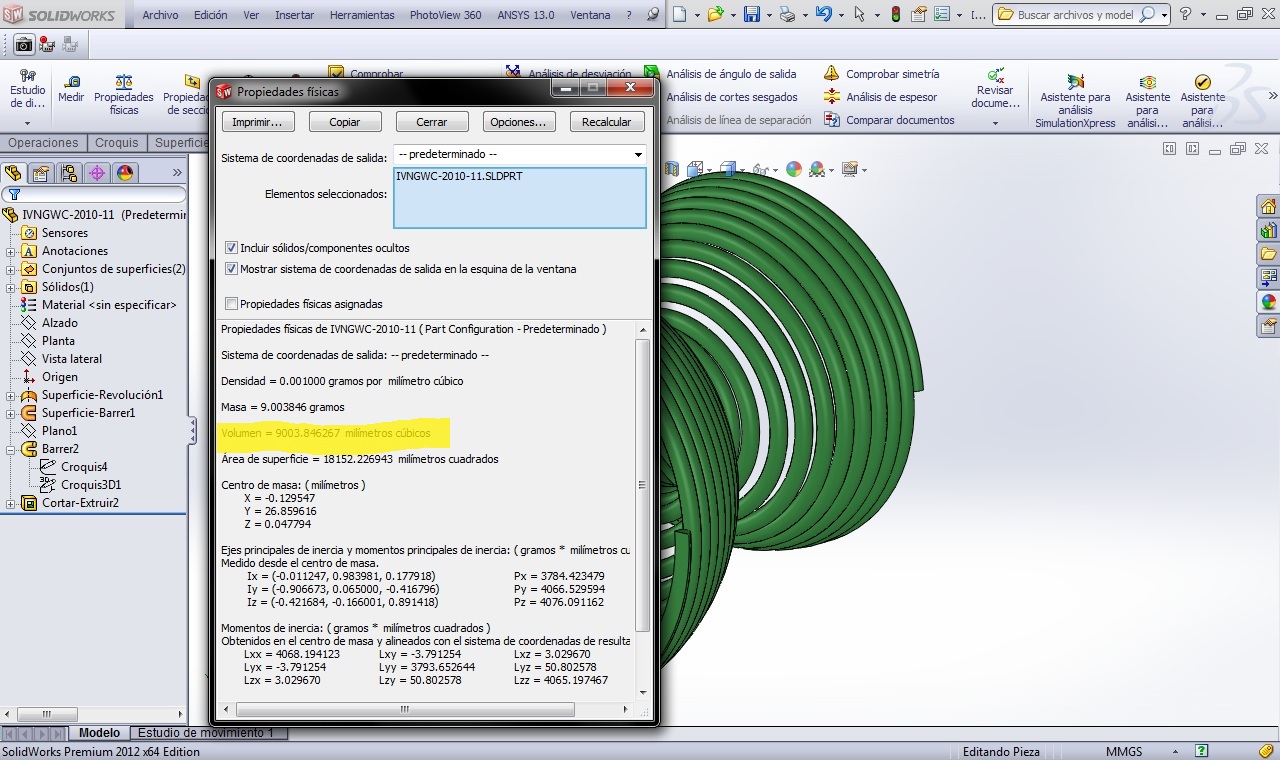This screenshot has width=1280, height=760.
Task: Click the Save floppy disk icon
Action: point(751,15)
